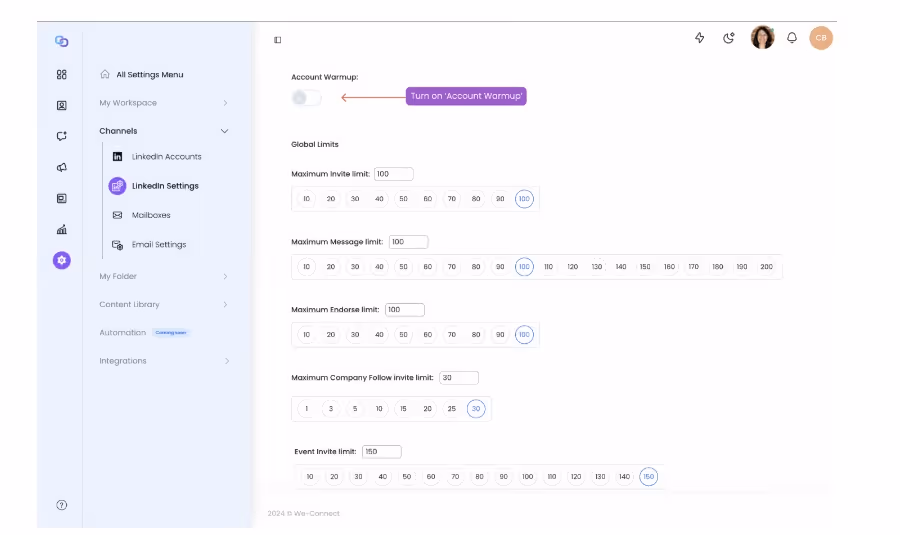900x535 pixels.
Task: Open the Mailboxes page
Action: pyautogui.click(x=151, y=215)
